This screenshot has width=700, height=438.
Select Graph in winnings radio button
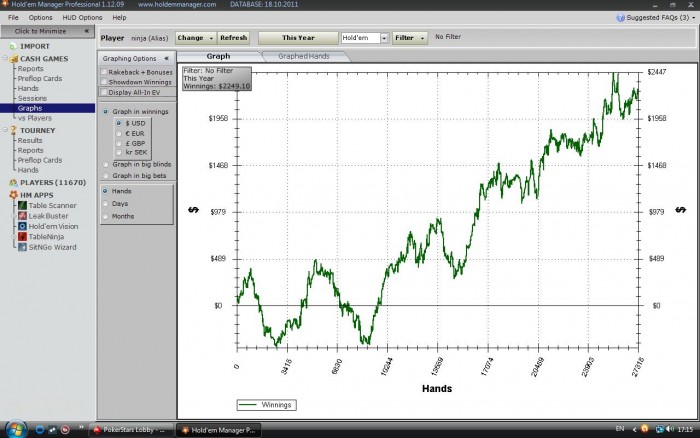click(106, 112)
